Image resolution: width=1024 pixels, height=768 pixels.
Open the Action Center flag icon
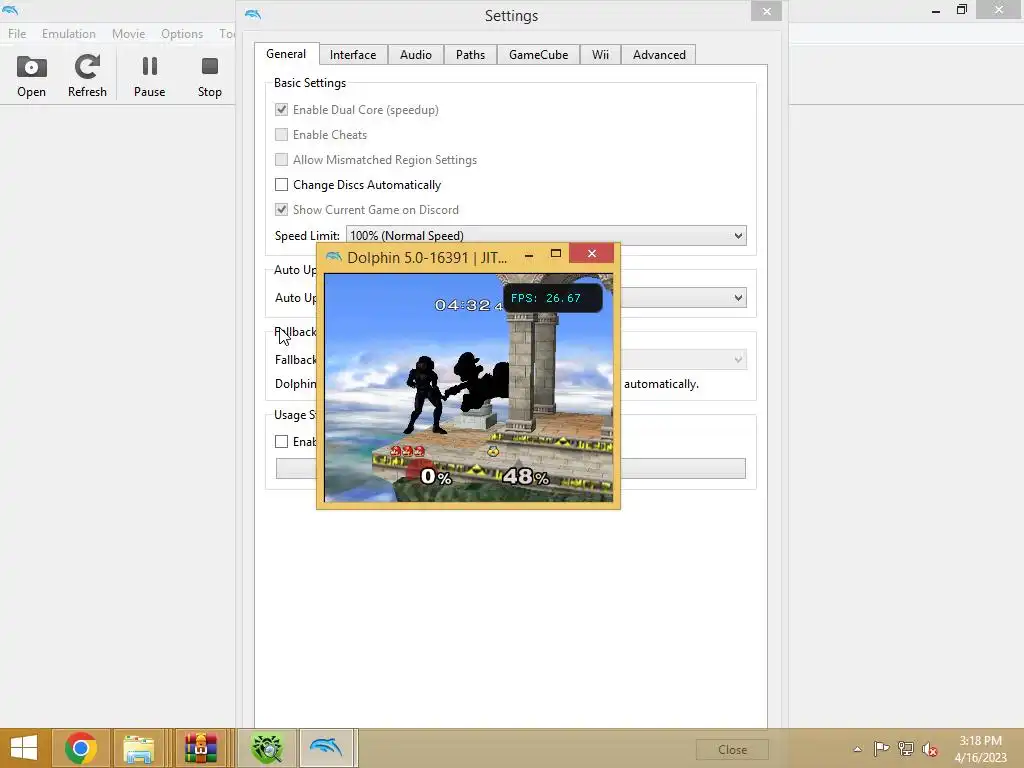click(881, 748)
